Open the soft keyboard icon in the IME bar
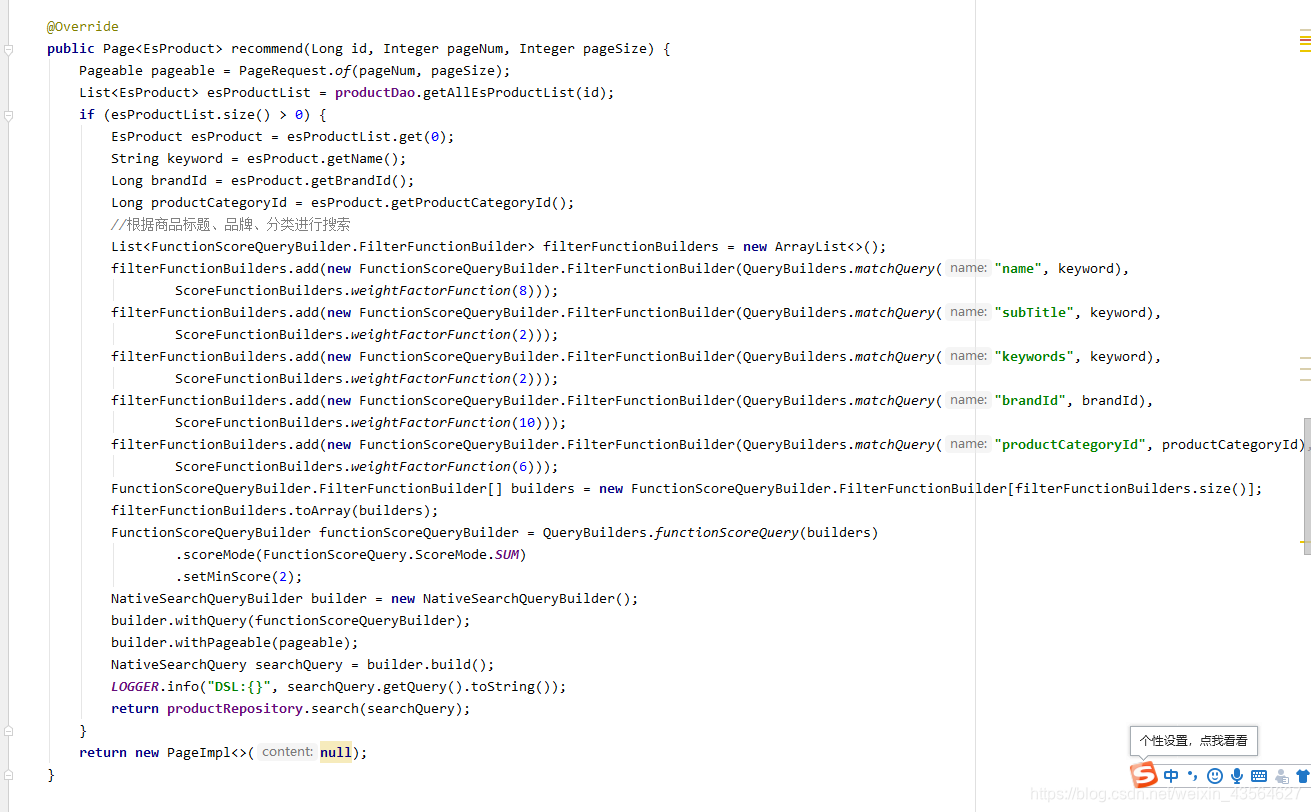 [x=1259, y=776]
